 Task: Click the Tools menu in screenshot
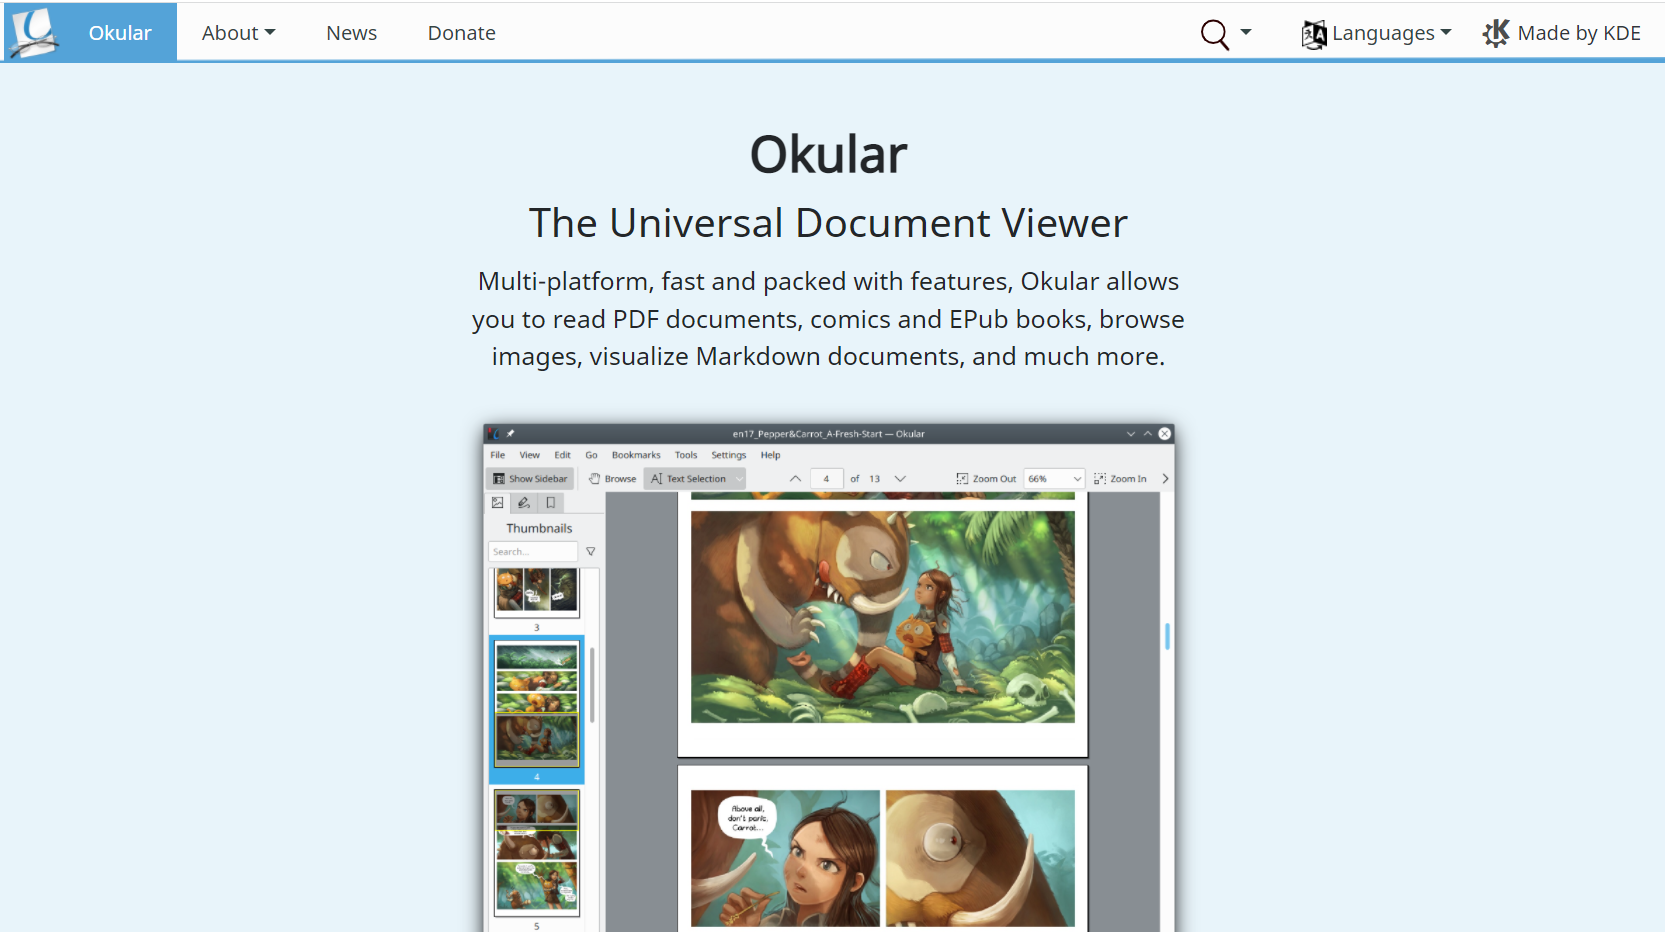(686, 455)
